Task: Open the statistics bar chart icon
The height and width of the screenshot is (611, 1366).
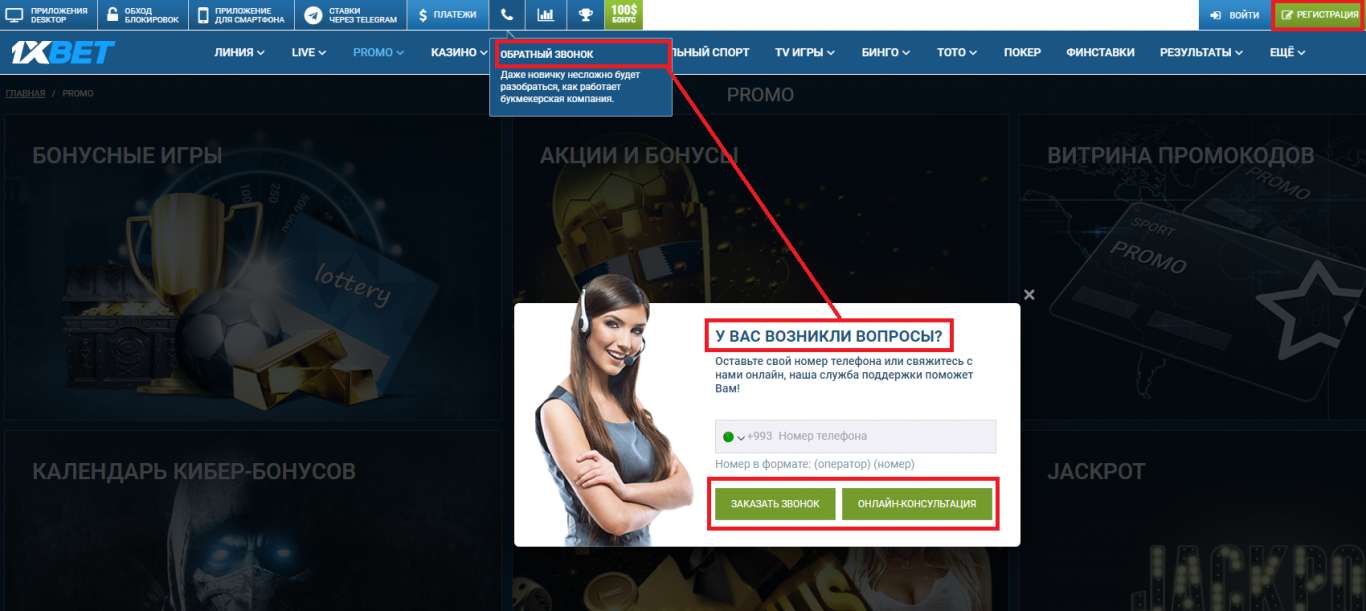Action: click(546, 15)
